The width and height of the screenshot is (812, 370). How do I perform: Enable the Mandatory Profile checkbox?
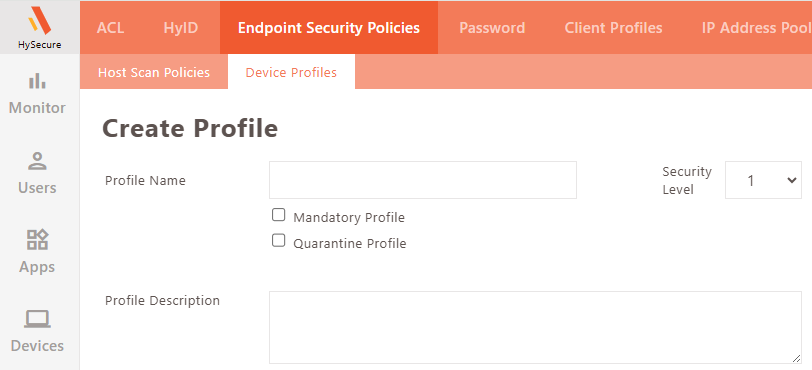[279, 215]
